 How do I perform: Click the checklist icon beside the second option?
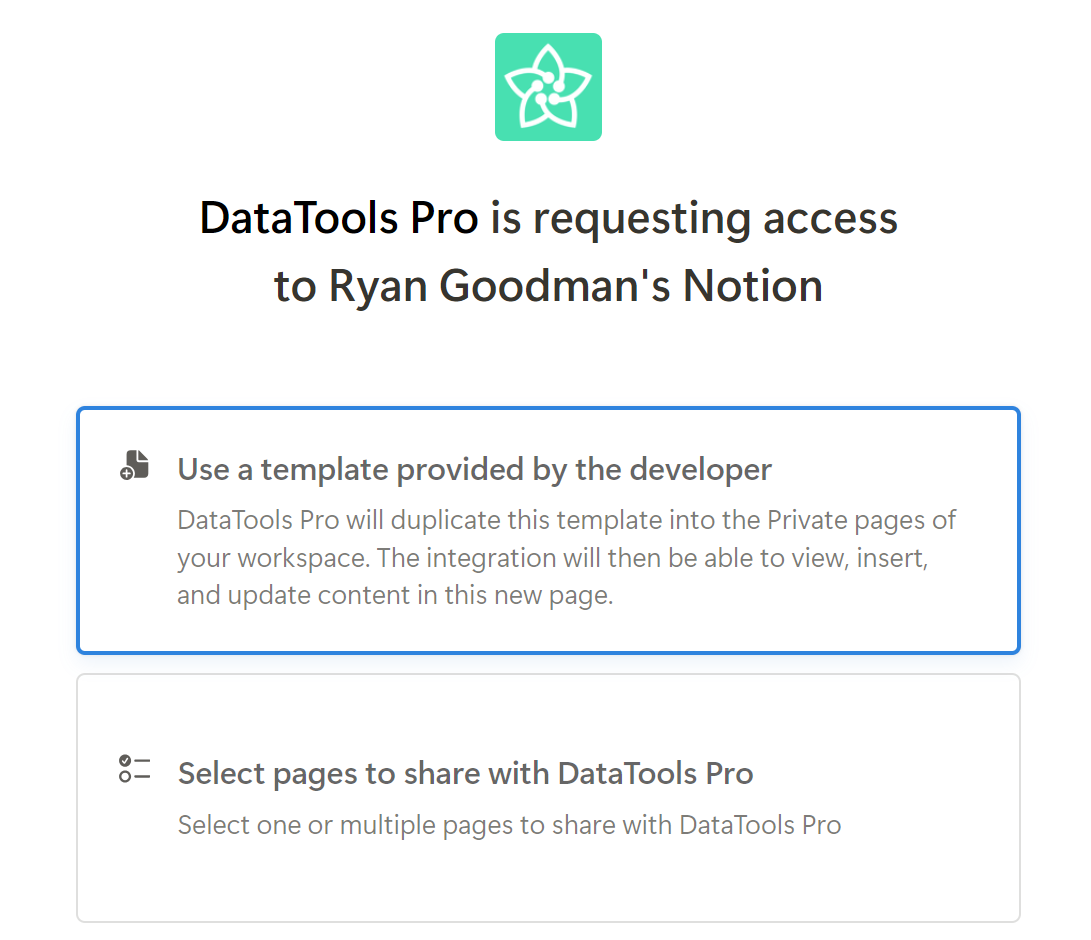click(133, 769)
